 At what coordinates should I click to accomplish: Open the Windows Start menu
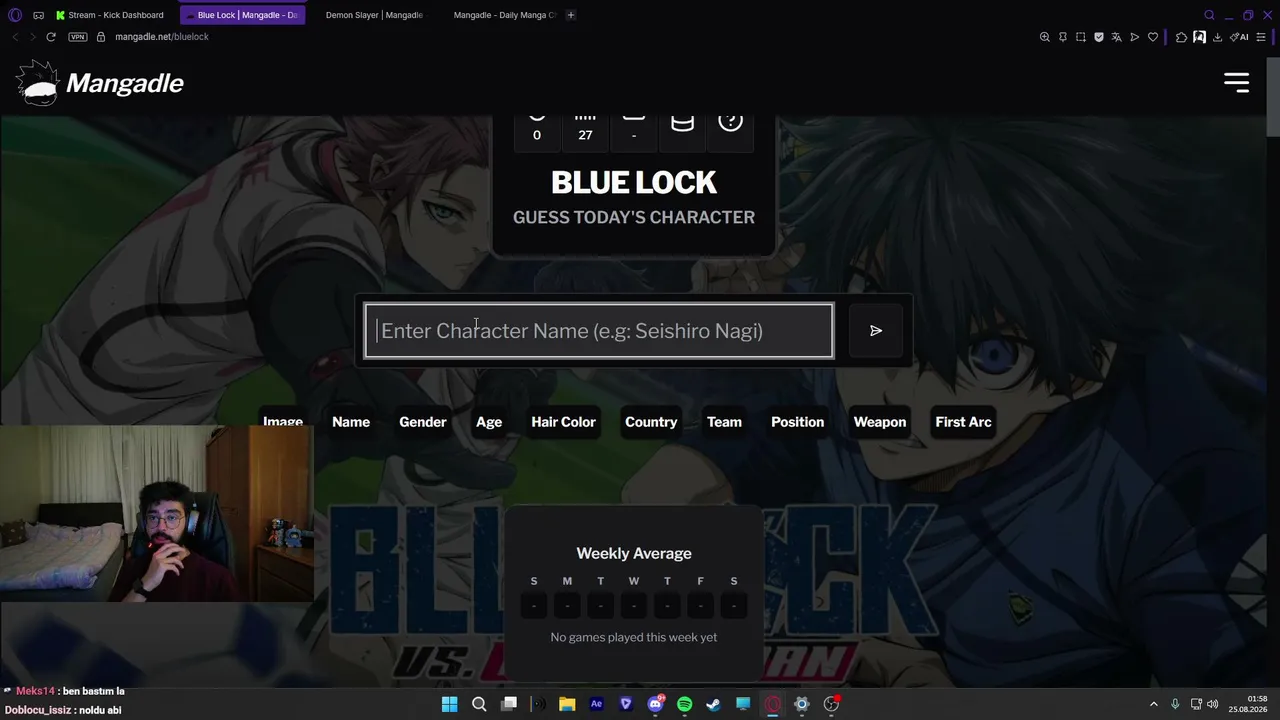[x=450, y=704]
